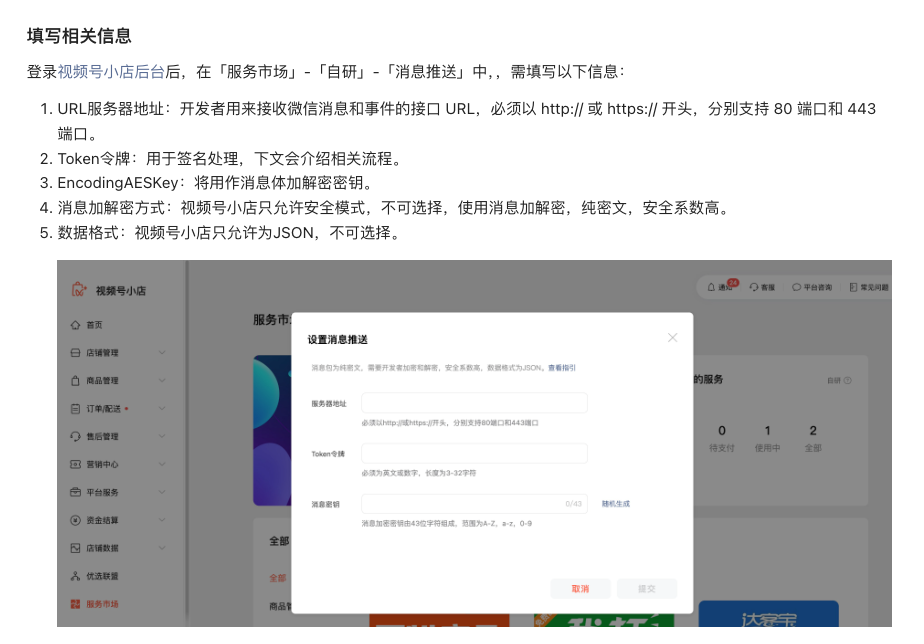The width and height of the screenshot is (924, 644).
Task: Click the 常见问题 document icon
Action: [853, 288]
